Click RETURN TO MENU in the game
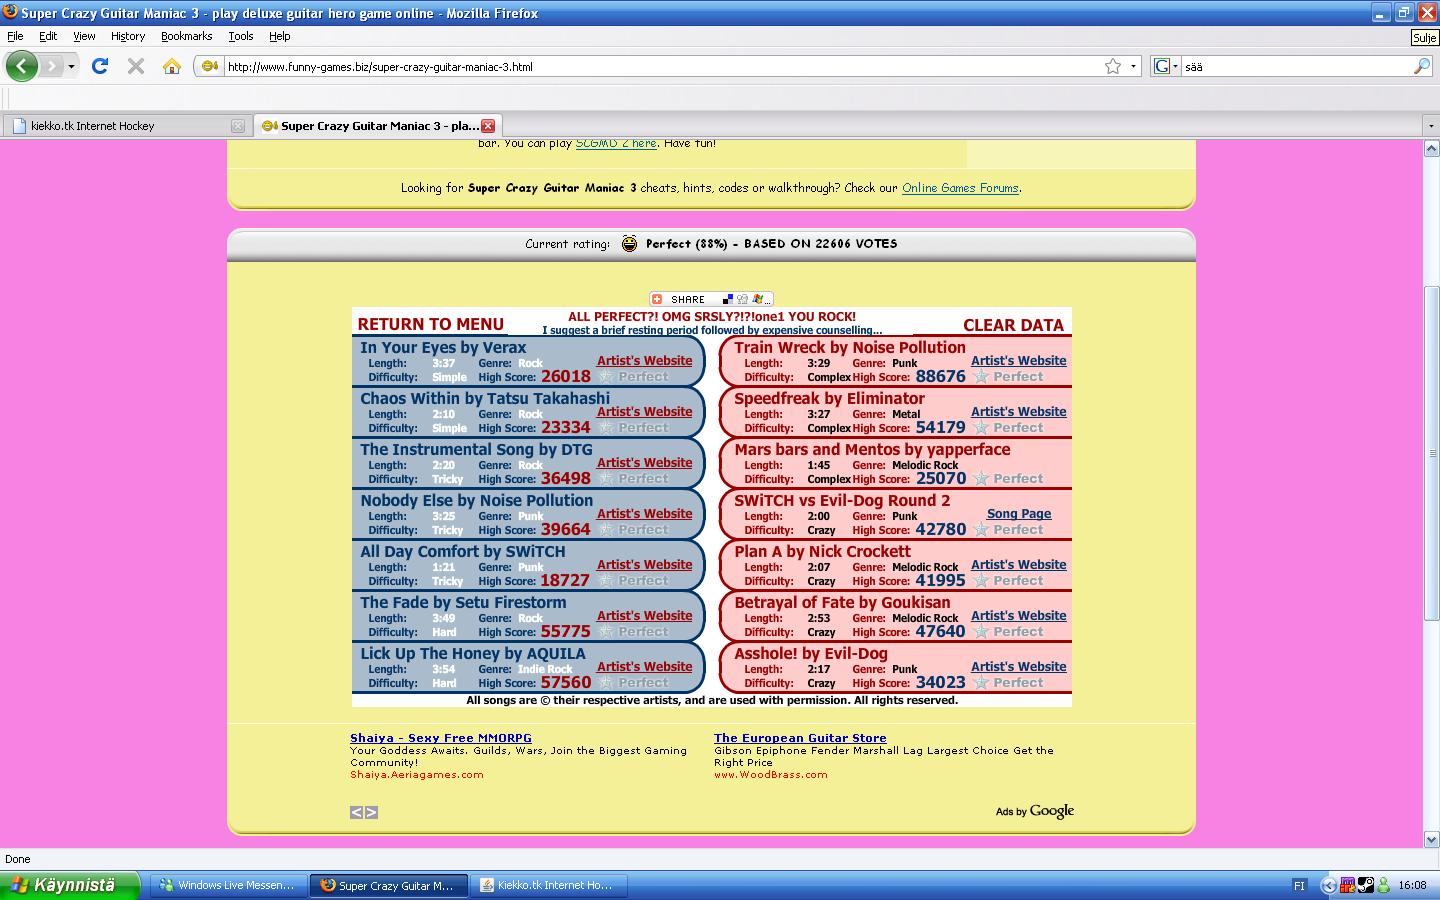This screenshot has width=1440, height=900. click(430, 324)
